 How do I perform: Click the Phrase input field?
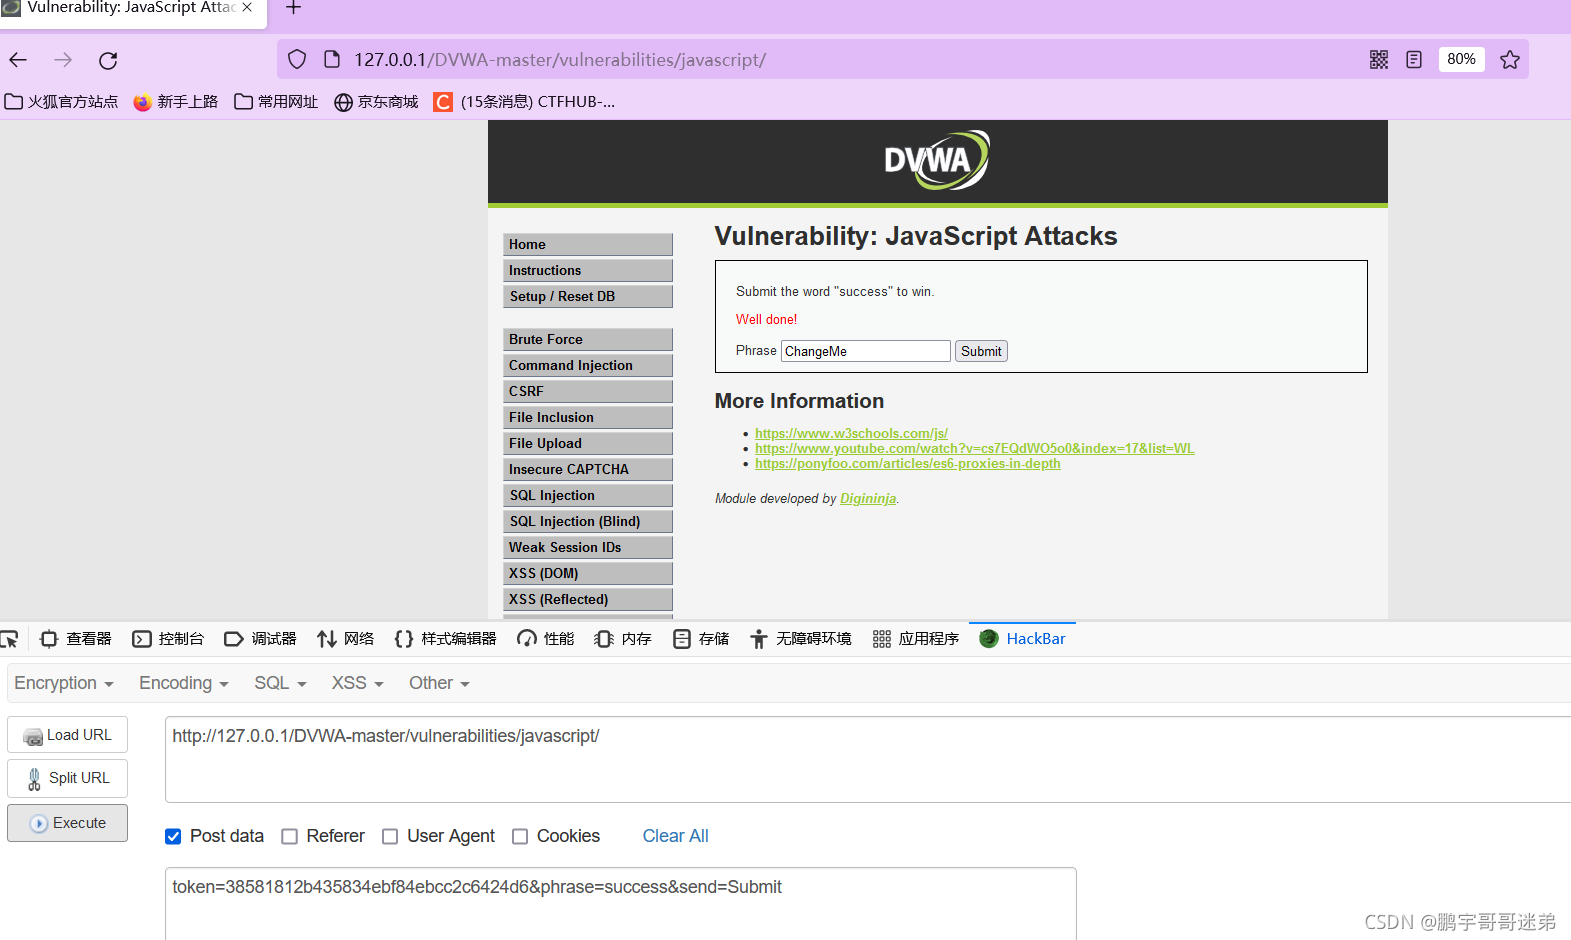tap(865, 351)
